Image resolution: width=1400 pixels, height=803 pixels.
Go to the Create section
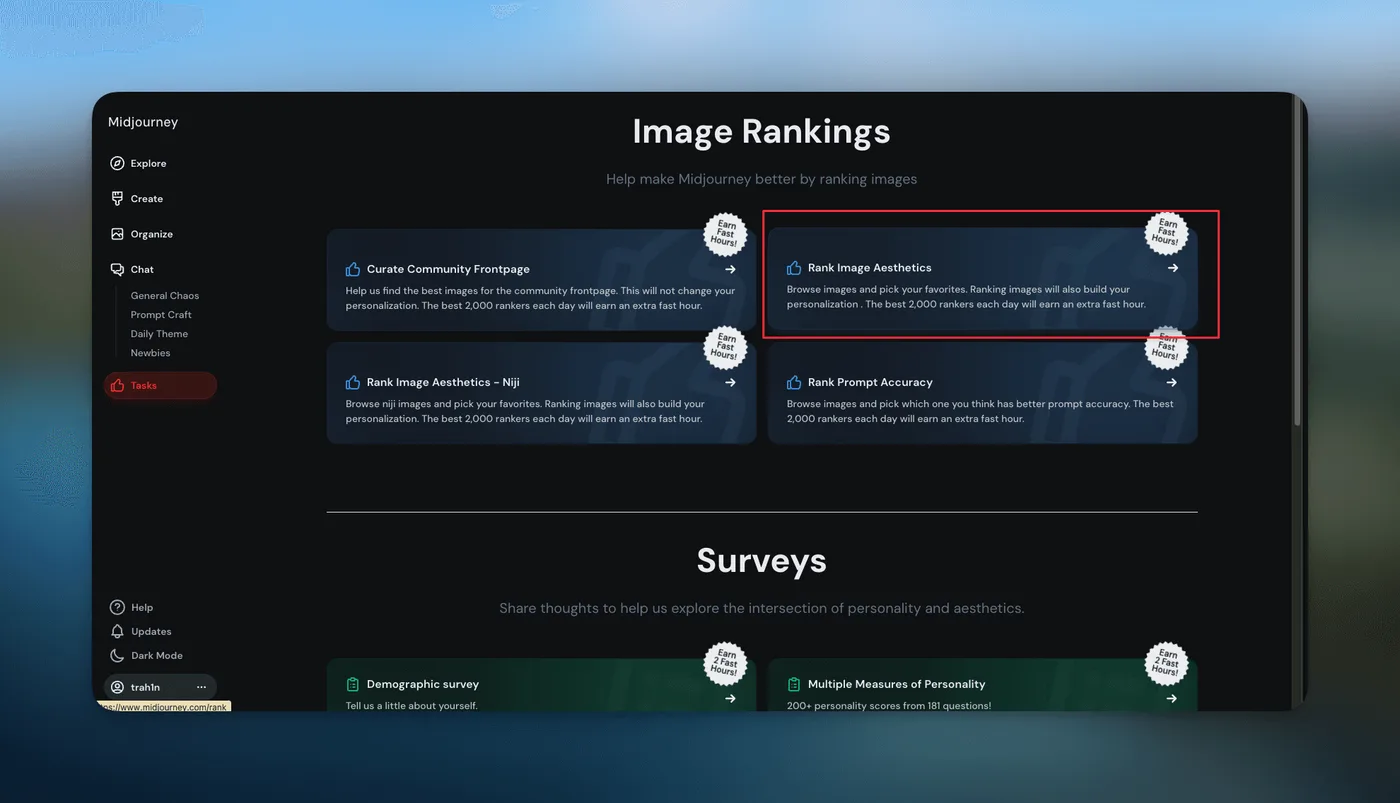[146, 198]
